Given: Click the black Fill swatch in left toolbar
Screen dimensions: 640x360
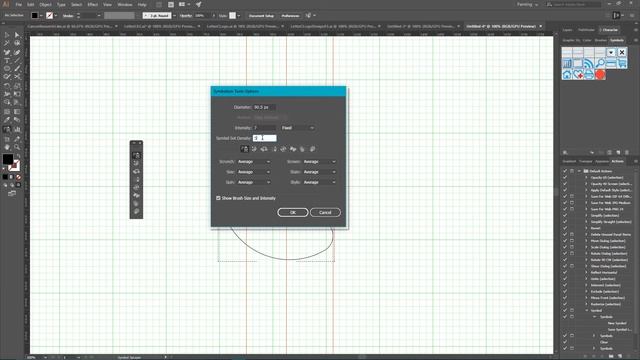Looking at the screenshot, I should coord(7,159).
